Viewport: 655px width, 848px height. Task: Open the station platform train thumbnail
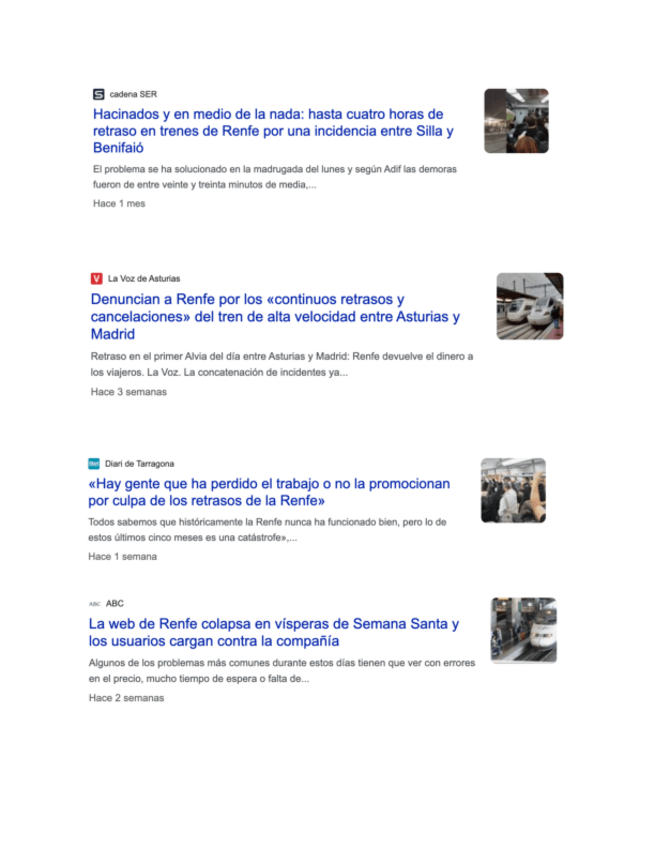click(524, 630)
